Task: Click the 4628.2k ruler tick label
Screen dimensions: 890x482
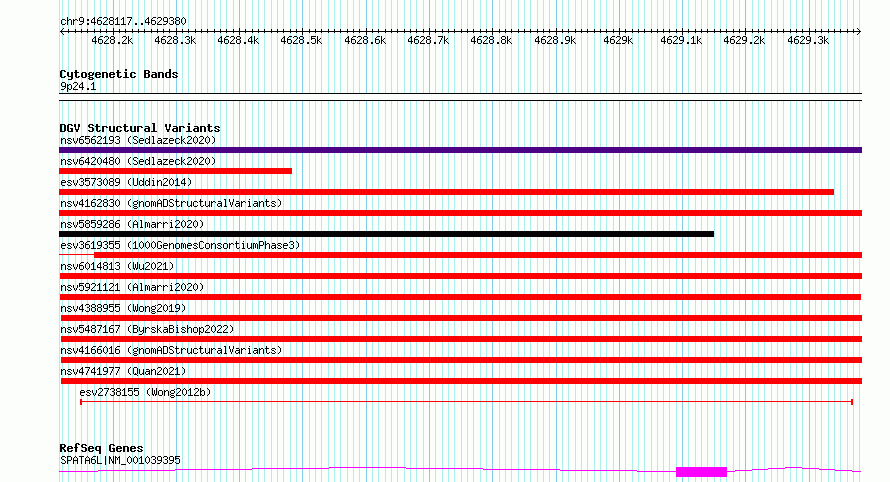Action: 112,40
